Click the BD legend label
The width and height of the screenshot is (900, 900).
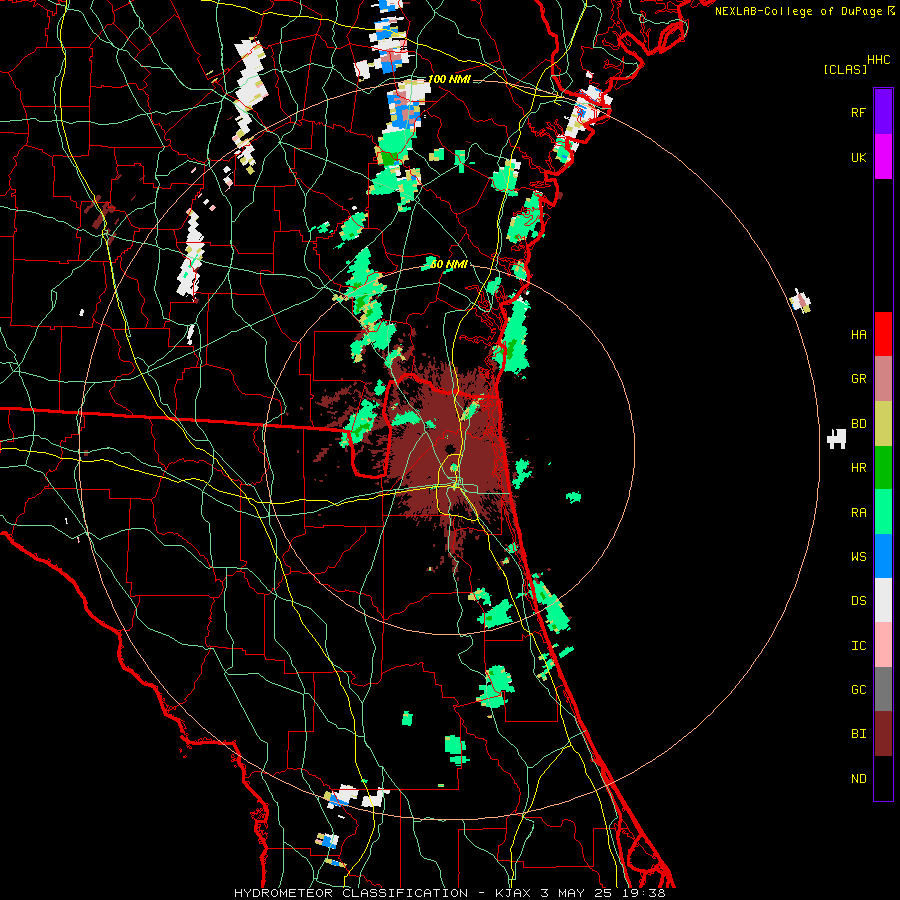858,424
